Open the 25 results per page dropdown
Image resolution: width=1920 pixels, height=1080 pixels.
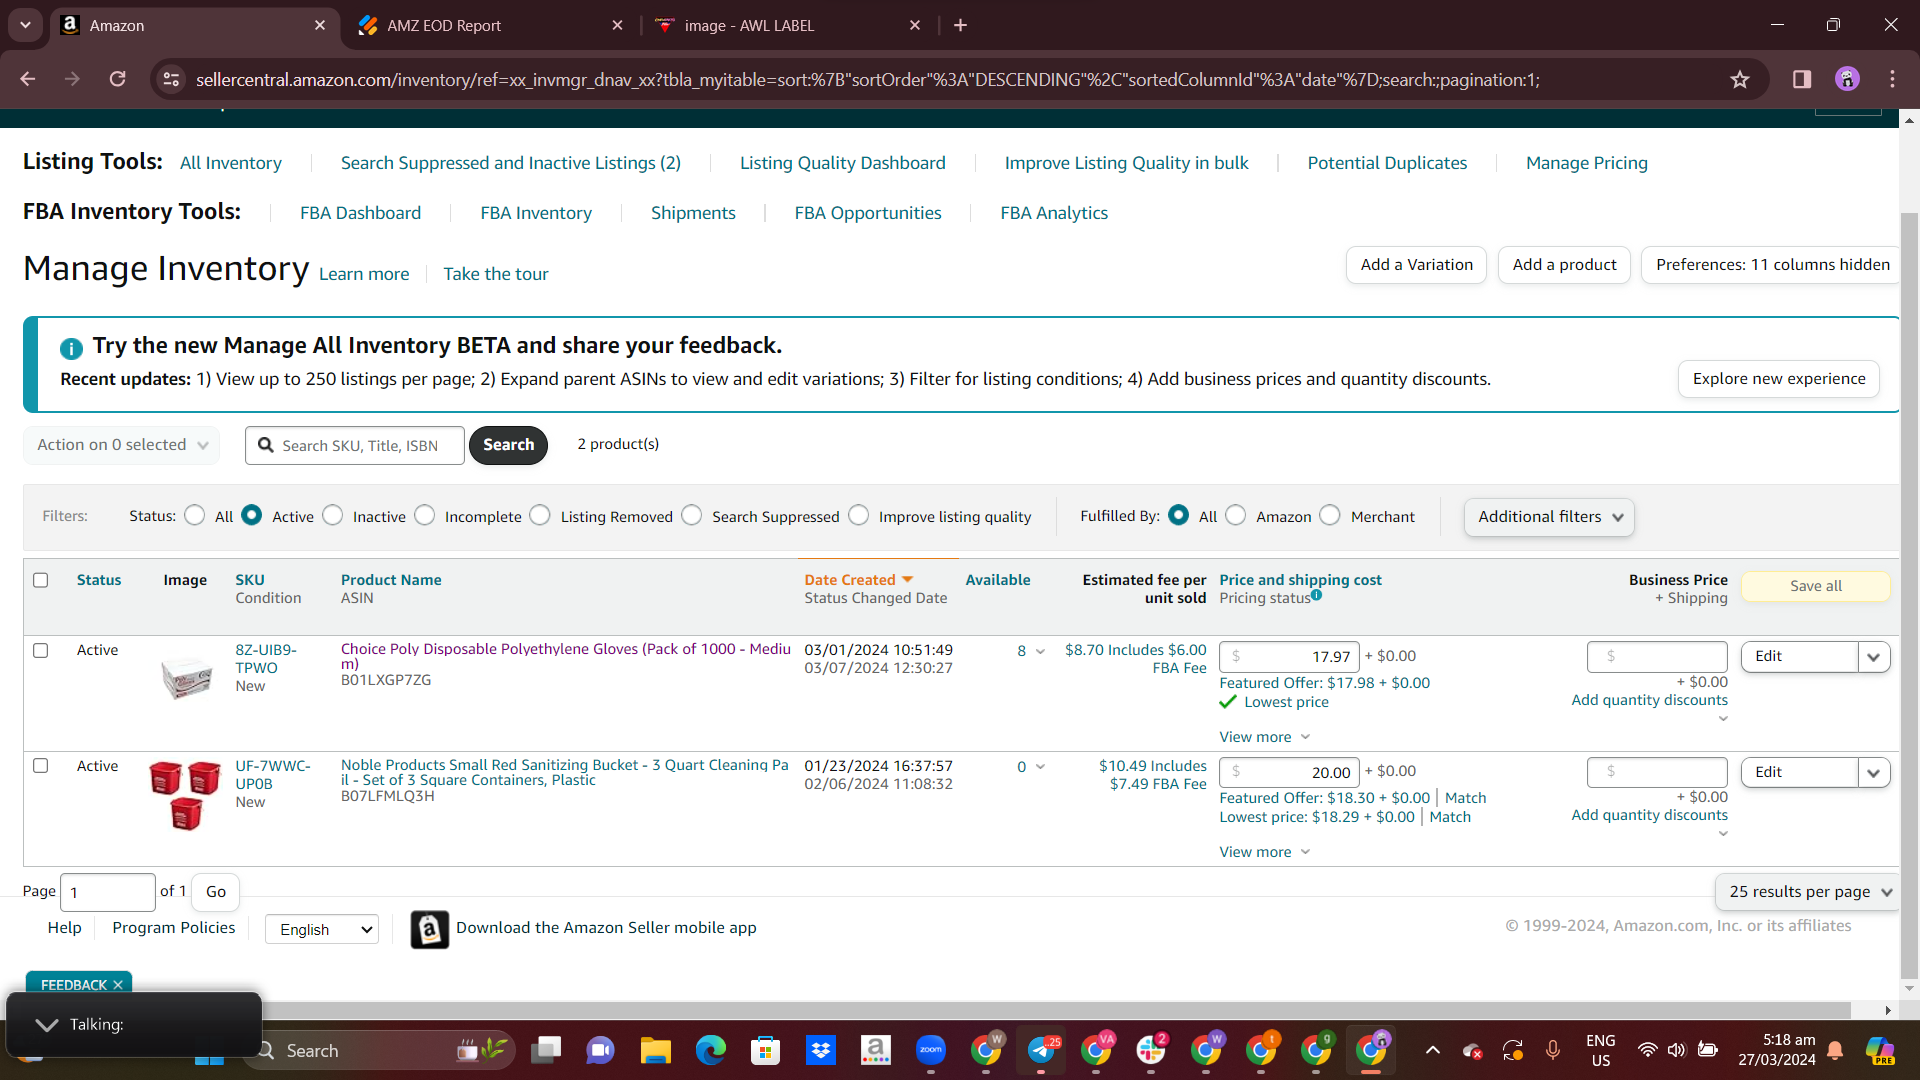1810,892
